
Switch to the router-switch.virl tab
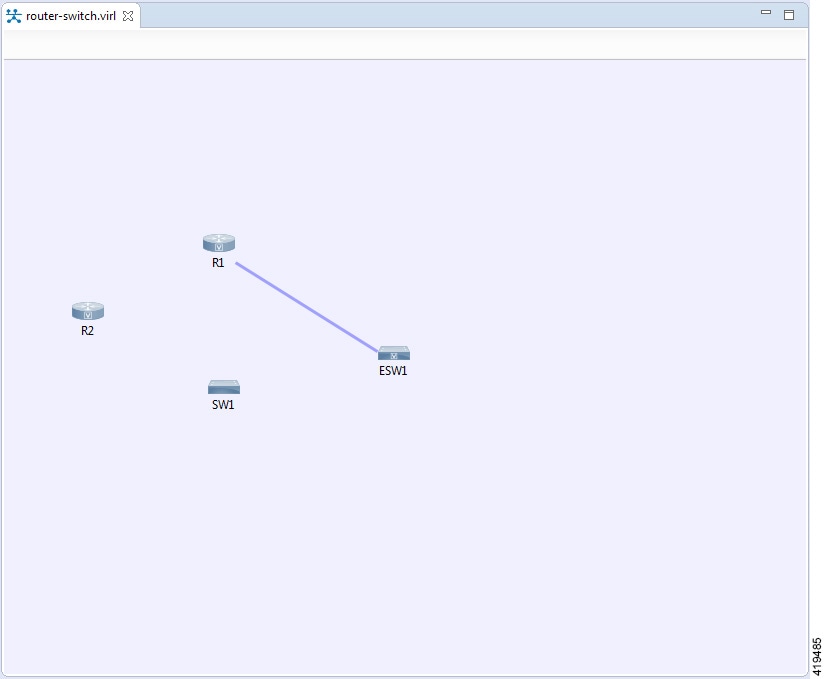[x=70, y=16]
